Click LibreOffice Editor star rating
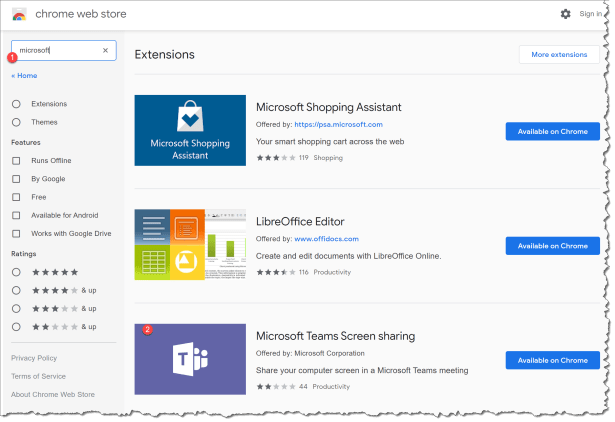 coord(276,272)
